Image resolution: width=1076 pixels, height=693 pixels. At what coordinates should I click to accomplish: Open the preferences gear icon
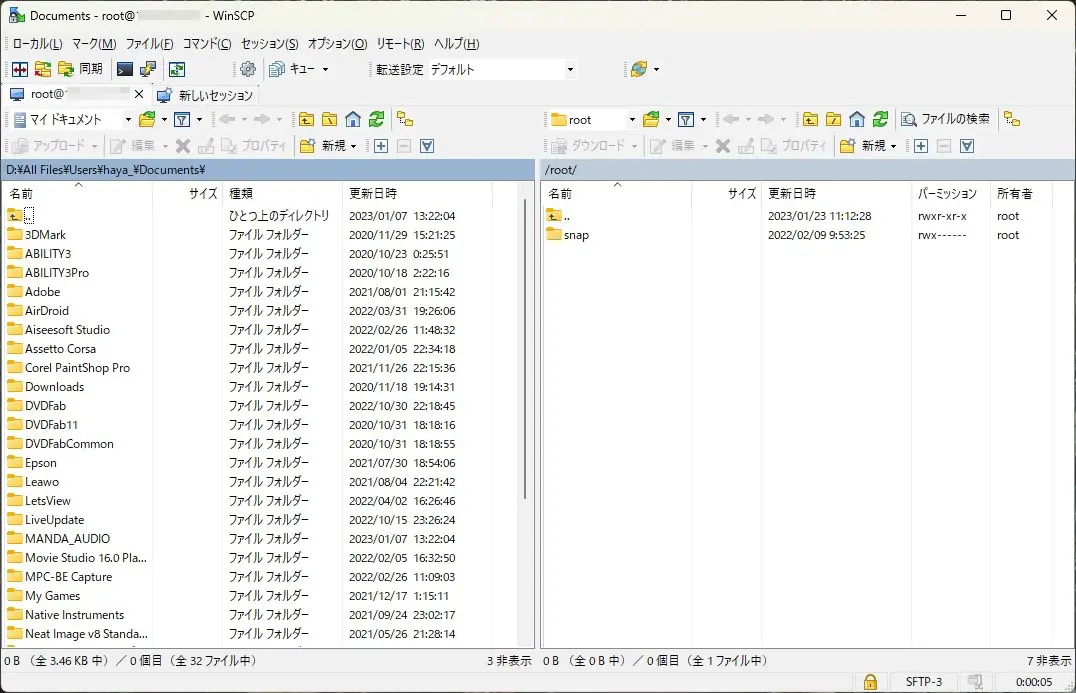click(x=248, y=69)
